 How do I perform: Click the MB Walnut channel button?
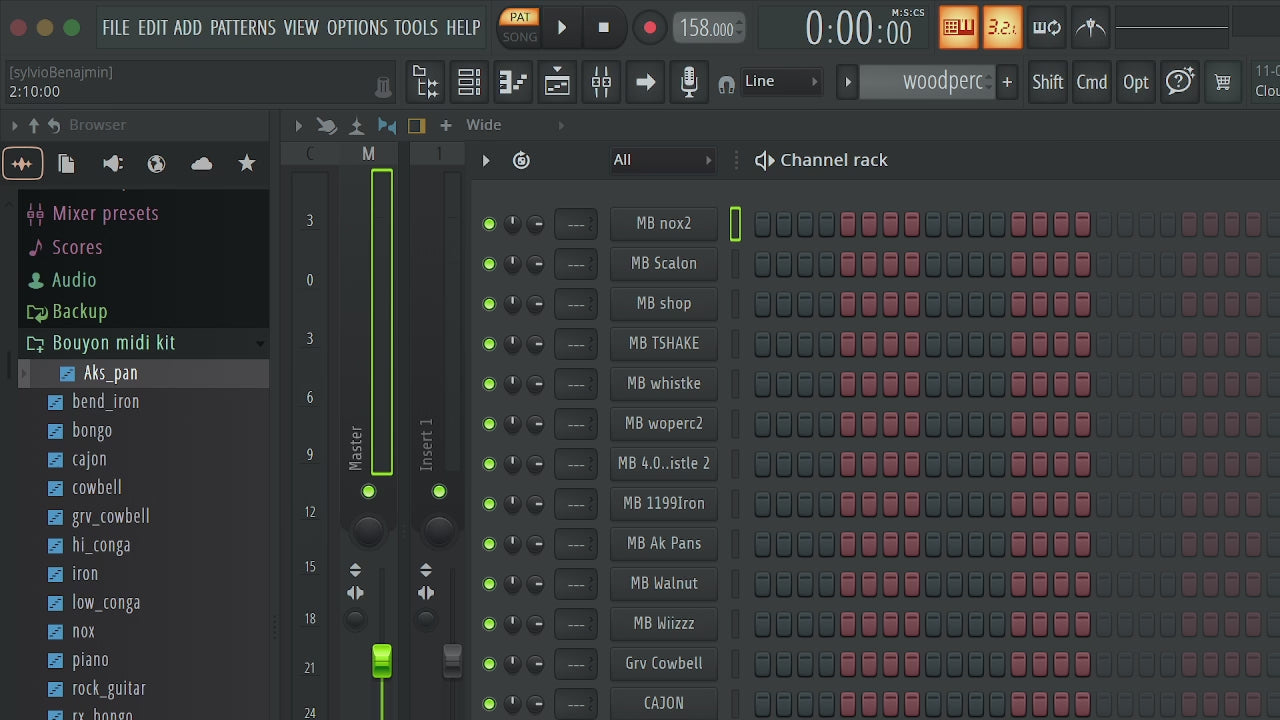[x=664, y=583]
